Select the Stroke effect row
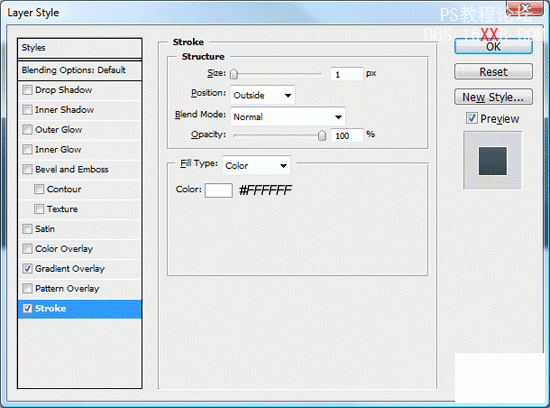The image size is (550, 408). point(80,309)
